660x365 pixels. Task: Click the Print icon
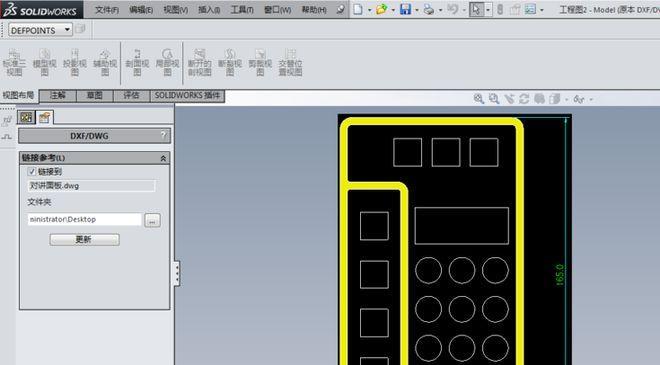tap(428, 9)
